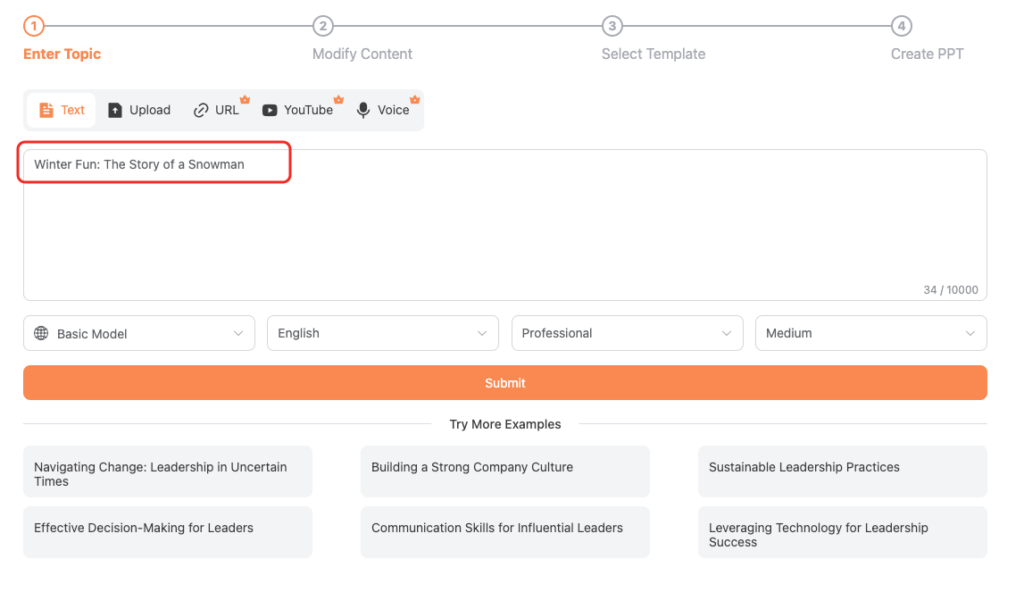The width and height of the screenshot is (1024, 592).
Task: Click the globe icon beside Basic Model
Action: click(x=41, y=333)
